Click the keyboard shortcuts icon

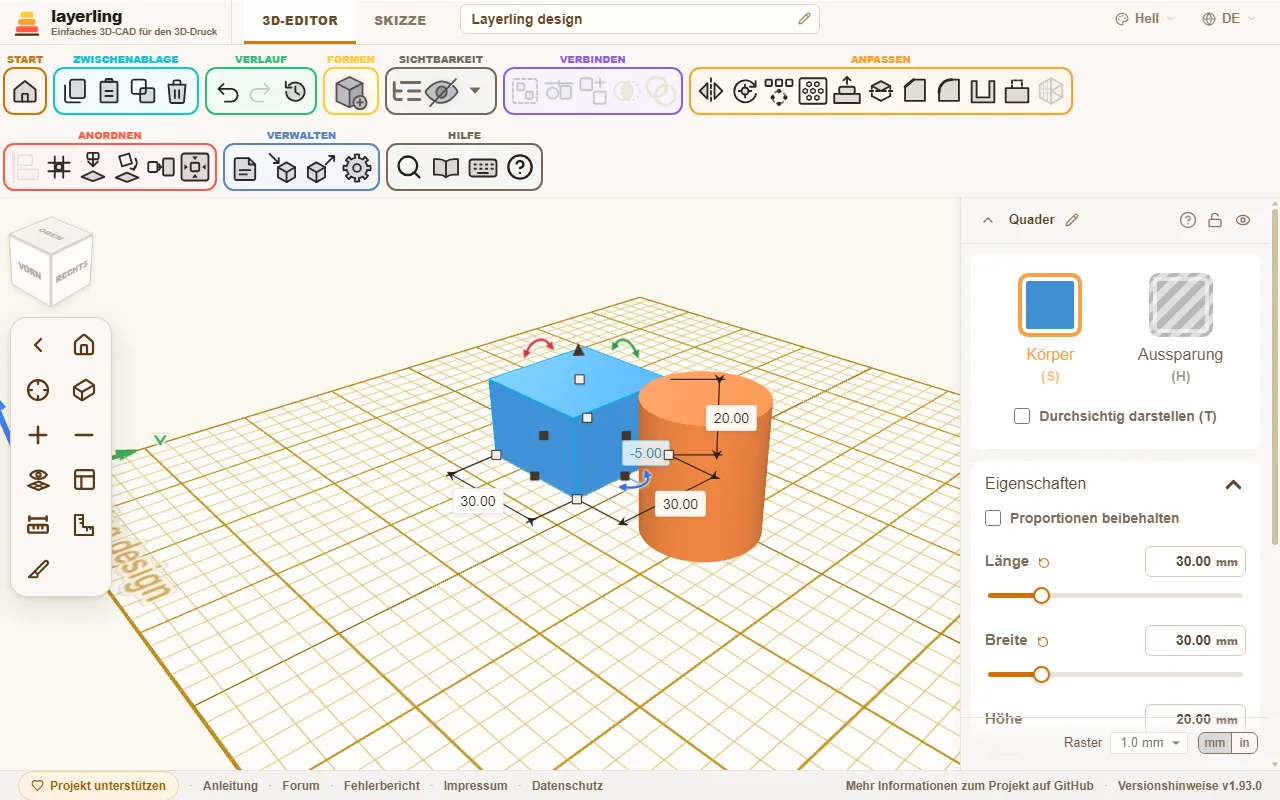[483, 168]
